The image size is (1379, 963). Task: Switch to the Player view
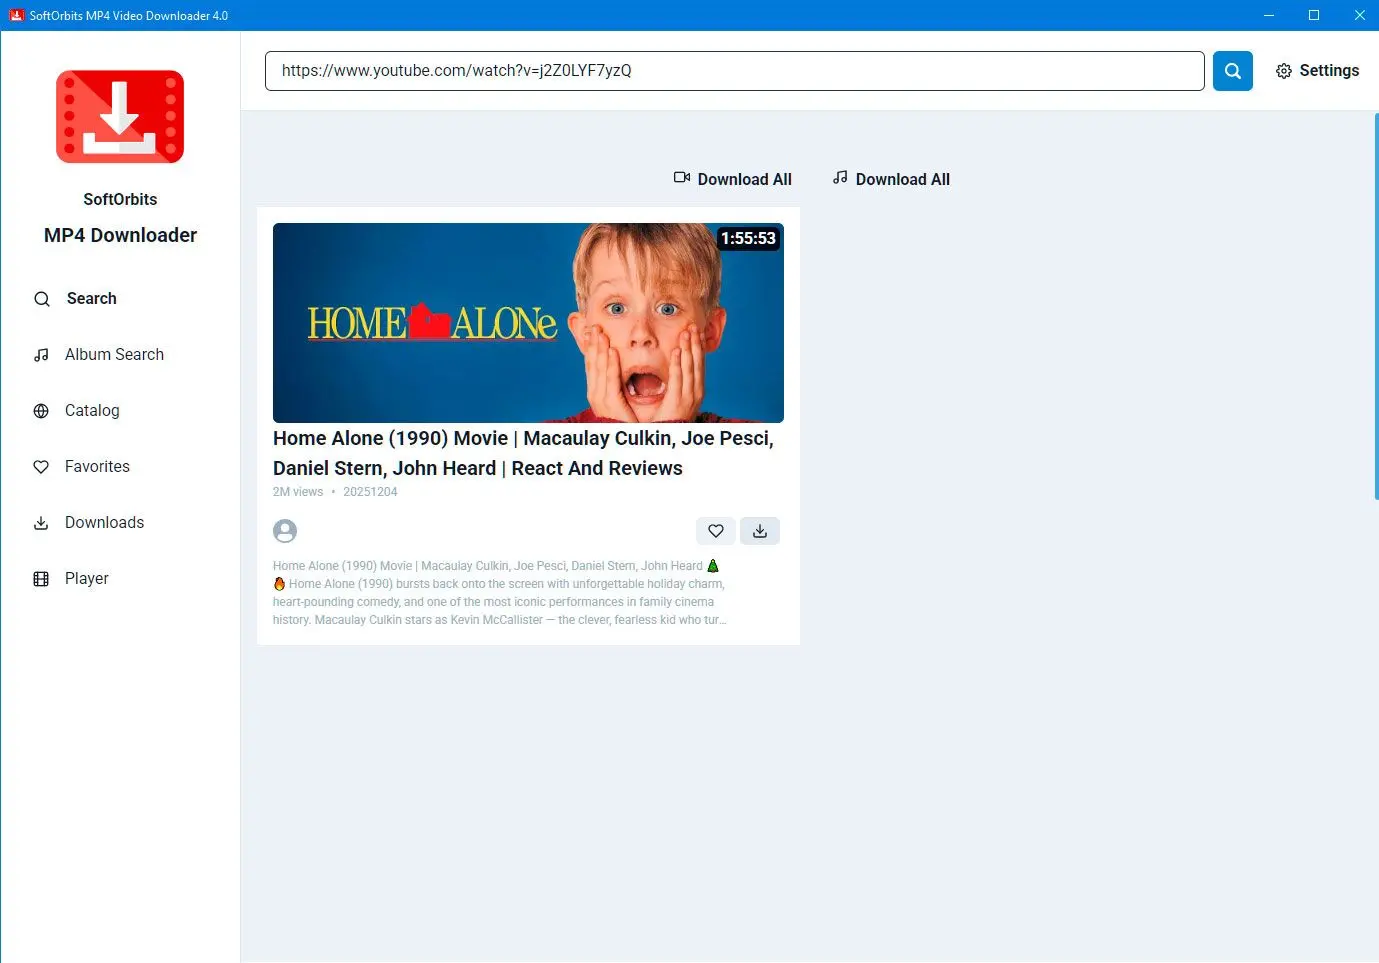click(x=86, y=579)
